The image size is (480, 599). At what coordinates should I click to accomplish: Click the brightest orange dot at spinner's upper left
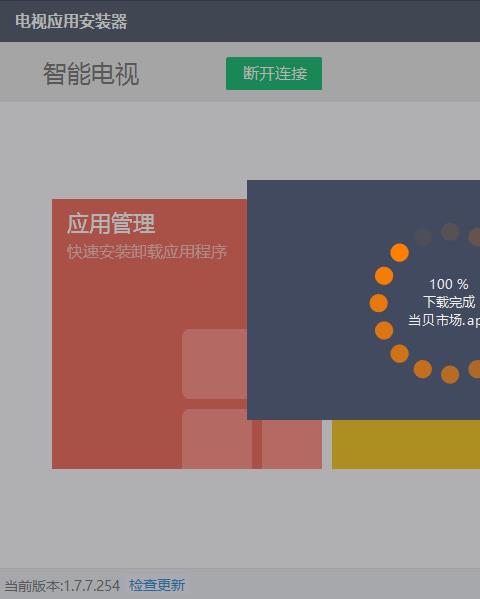(399, 253)
